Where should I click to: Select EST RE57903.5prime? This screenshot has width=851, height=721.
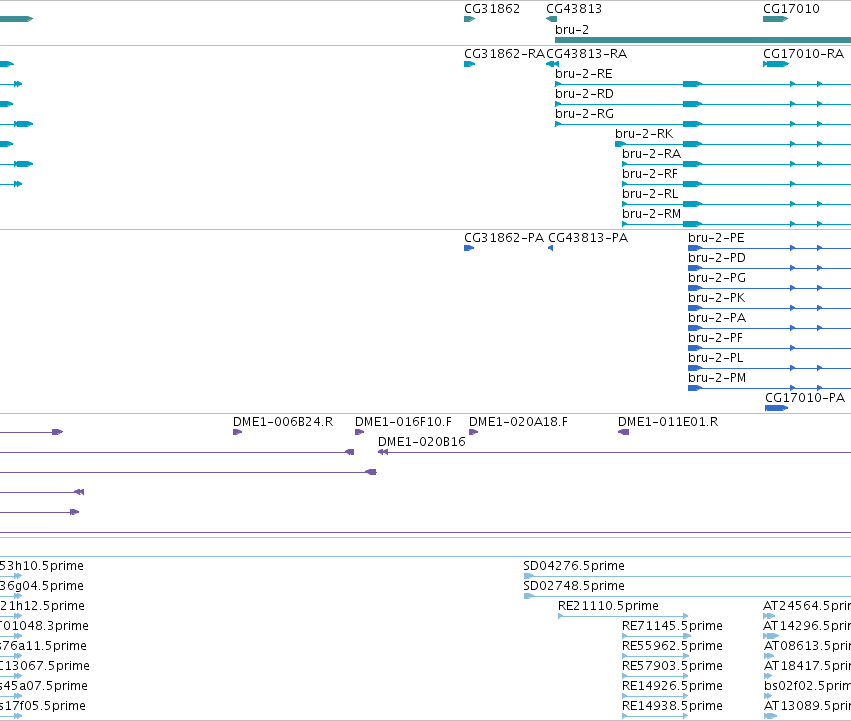672,666
